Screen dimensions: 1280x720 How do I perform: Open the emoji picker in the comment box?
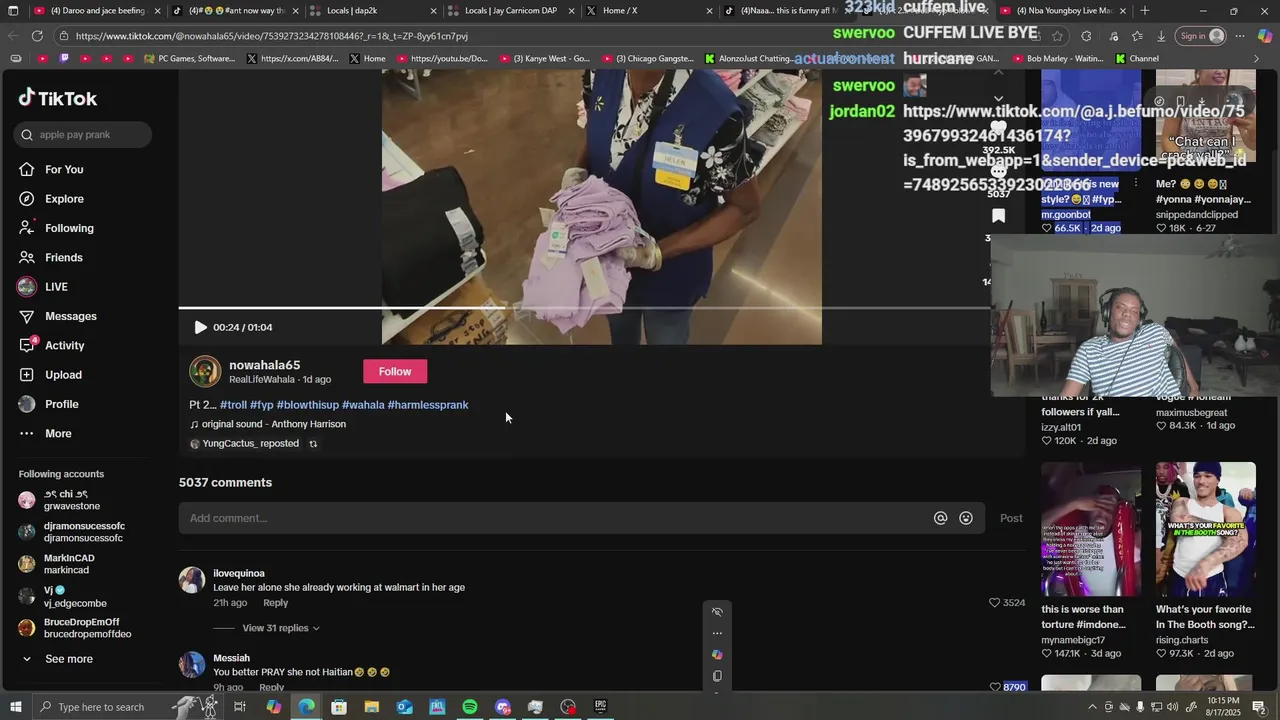click(966, 518)
